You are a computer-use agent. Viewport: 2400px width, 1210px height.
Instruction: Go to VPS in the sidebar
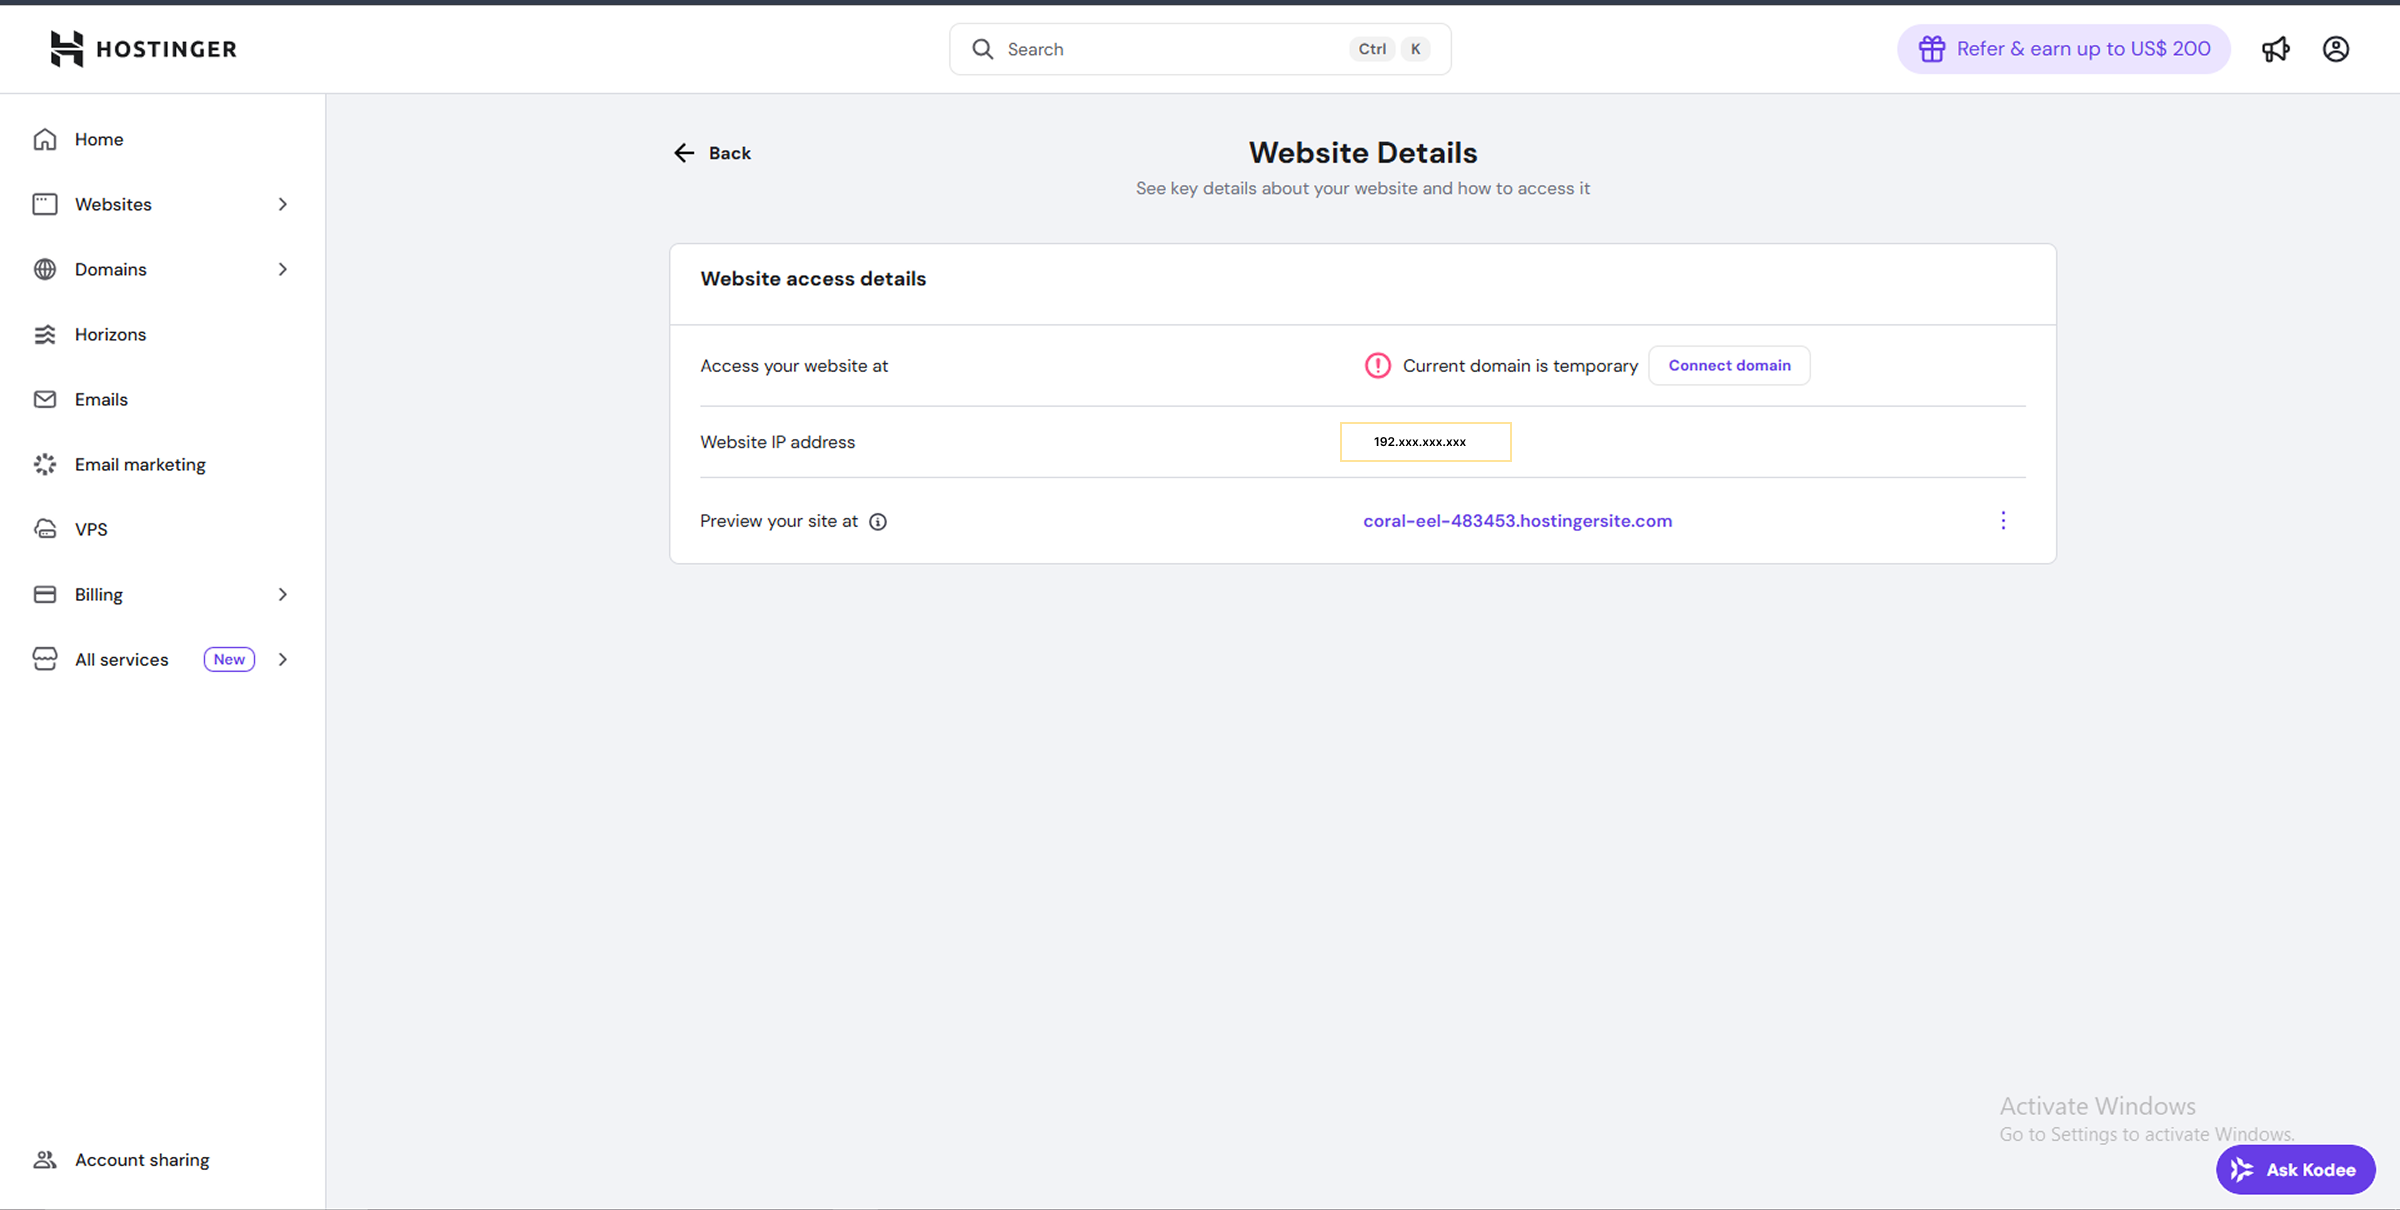[x=91, y=529]
